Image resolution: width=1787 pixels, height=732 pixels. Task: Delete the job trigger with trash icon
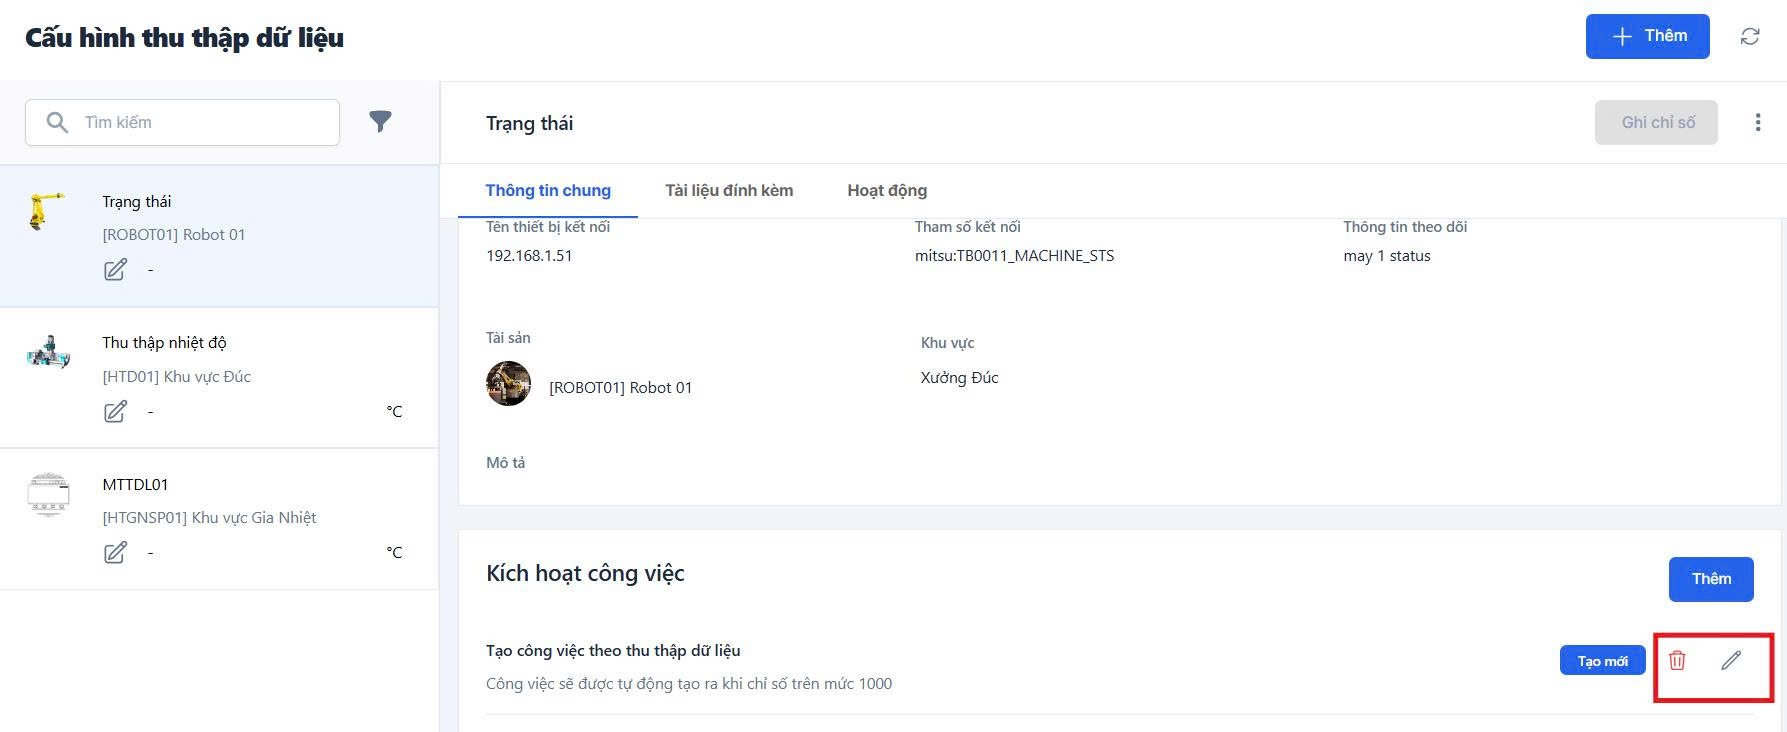1677,661
